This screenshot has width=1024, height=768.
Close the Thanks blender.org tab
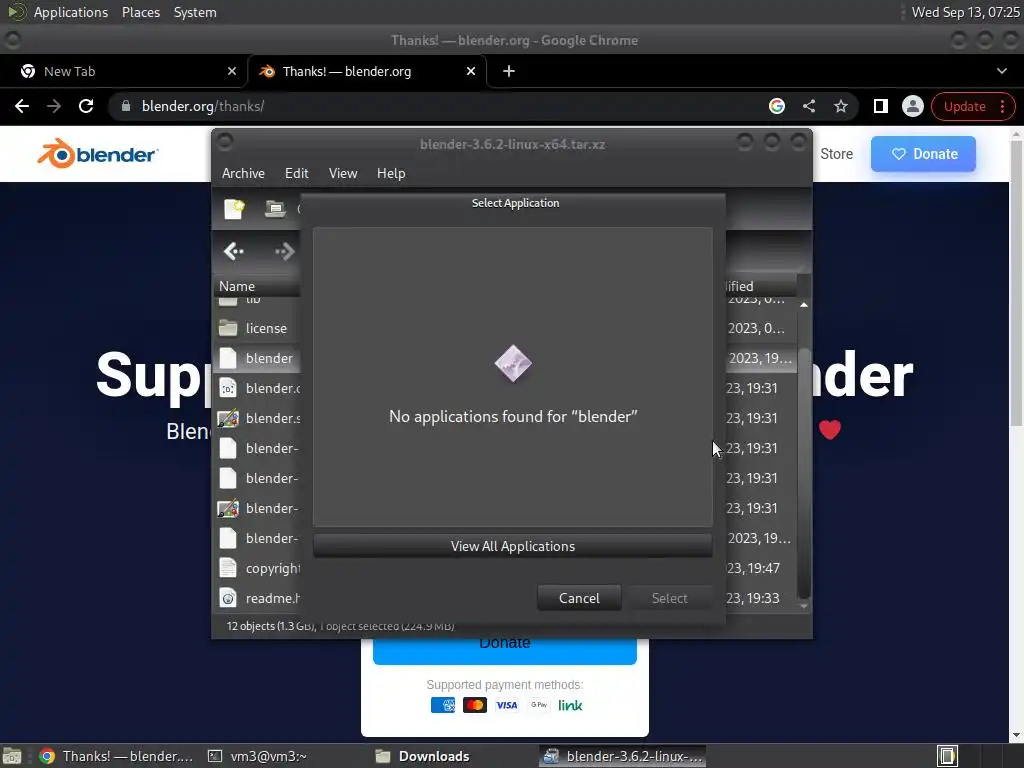pos(471,71)
